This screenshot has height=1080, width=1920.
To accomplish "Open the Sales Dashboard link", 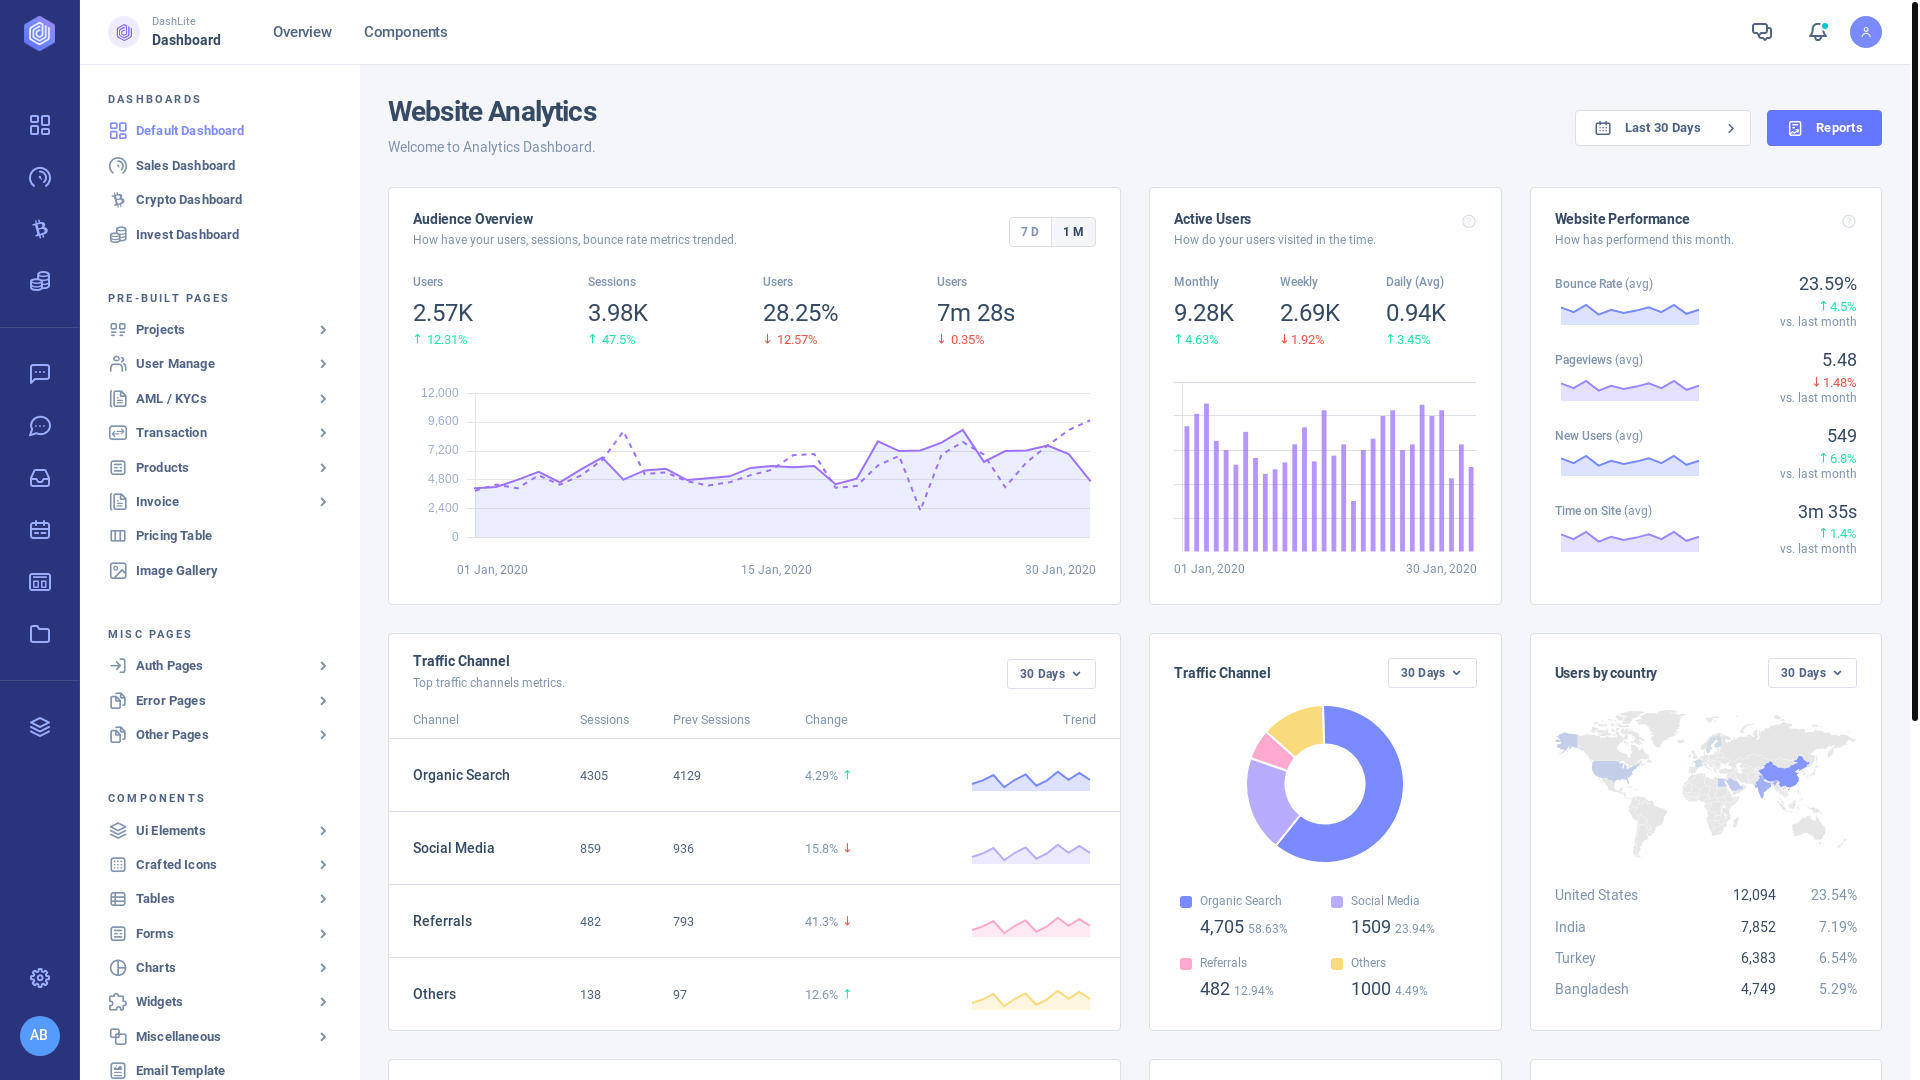I will pos(185,166).
